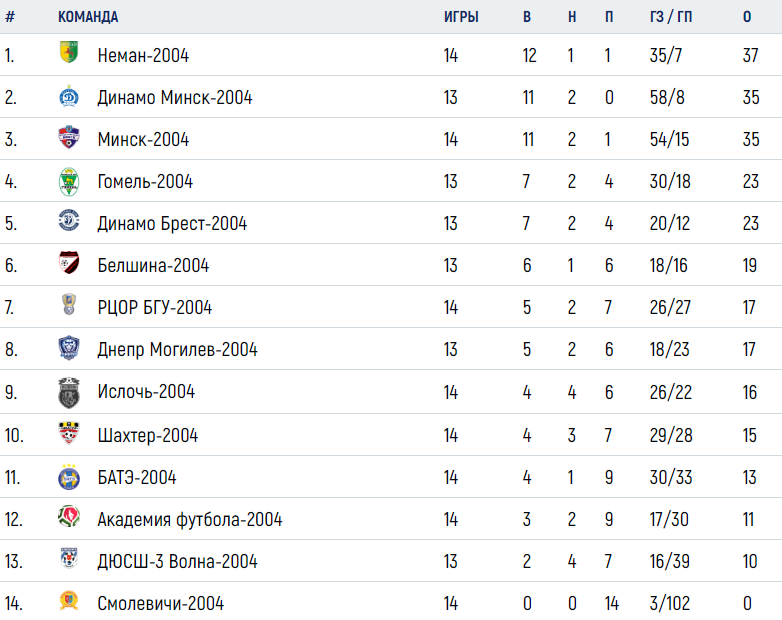Open the БАТЭ-2004 club crest
The height and width of the screenshot is (620, 782).
pyautogui.click(x=69, y=477)
